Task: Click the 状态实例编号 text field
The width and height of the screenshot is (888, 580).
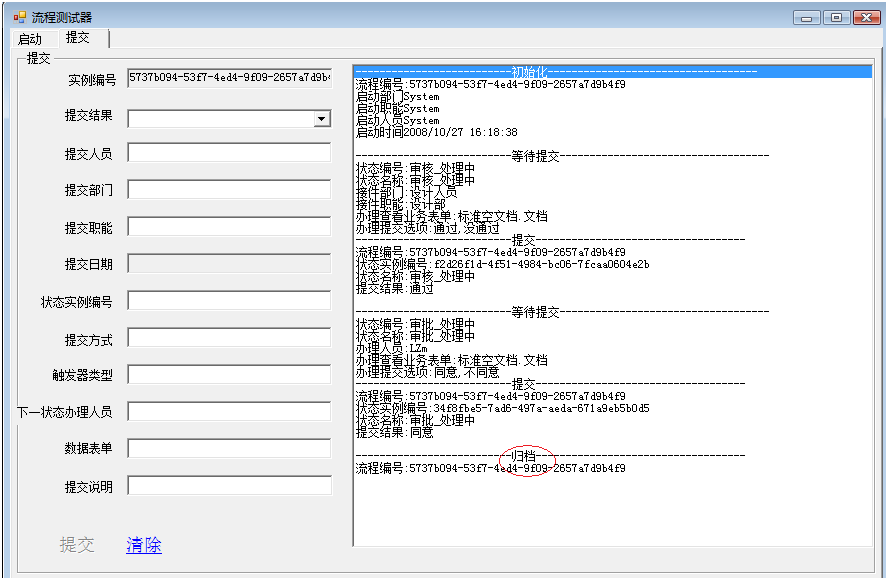Action: coord(229,301)
